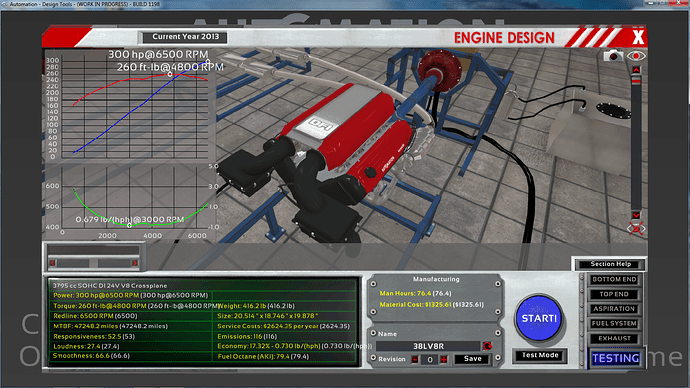This screenshot has height=388, width=690.
Task: Click the up arrow on zoom bar
Action: coord(636,70)
